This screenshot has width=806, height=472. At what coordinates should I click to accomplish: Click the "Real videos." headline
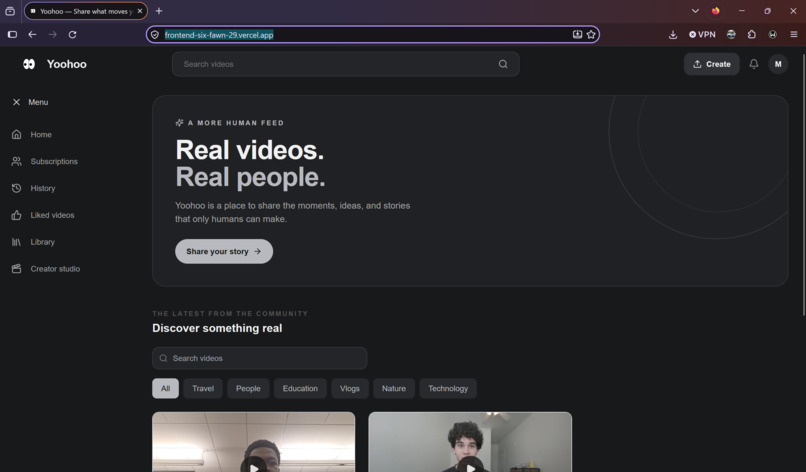(x=250, y=150)
